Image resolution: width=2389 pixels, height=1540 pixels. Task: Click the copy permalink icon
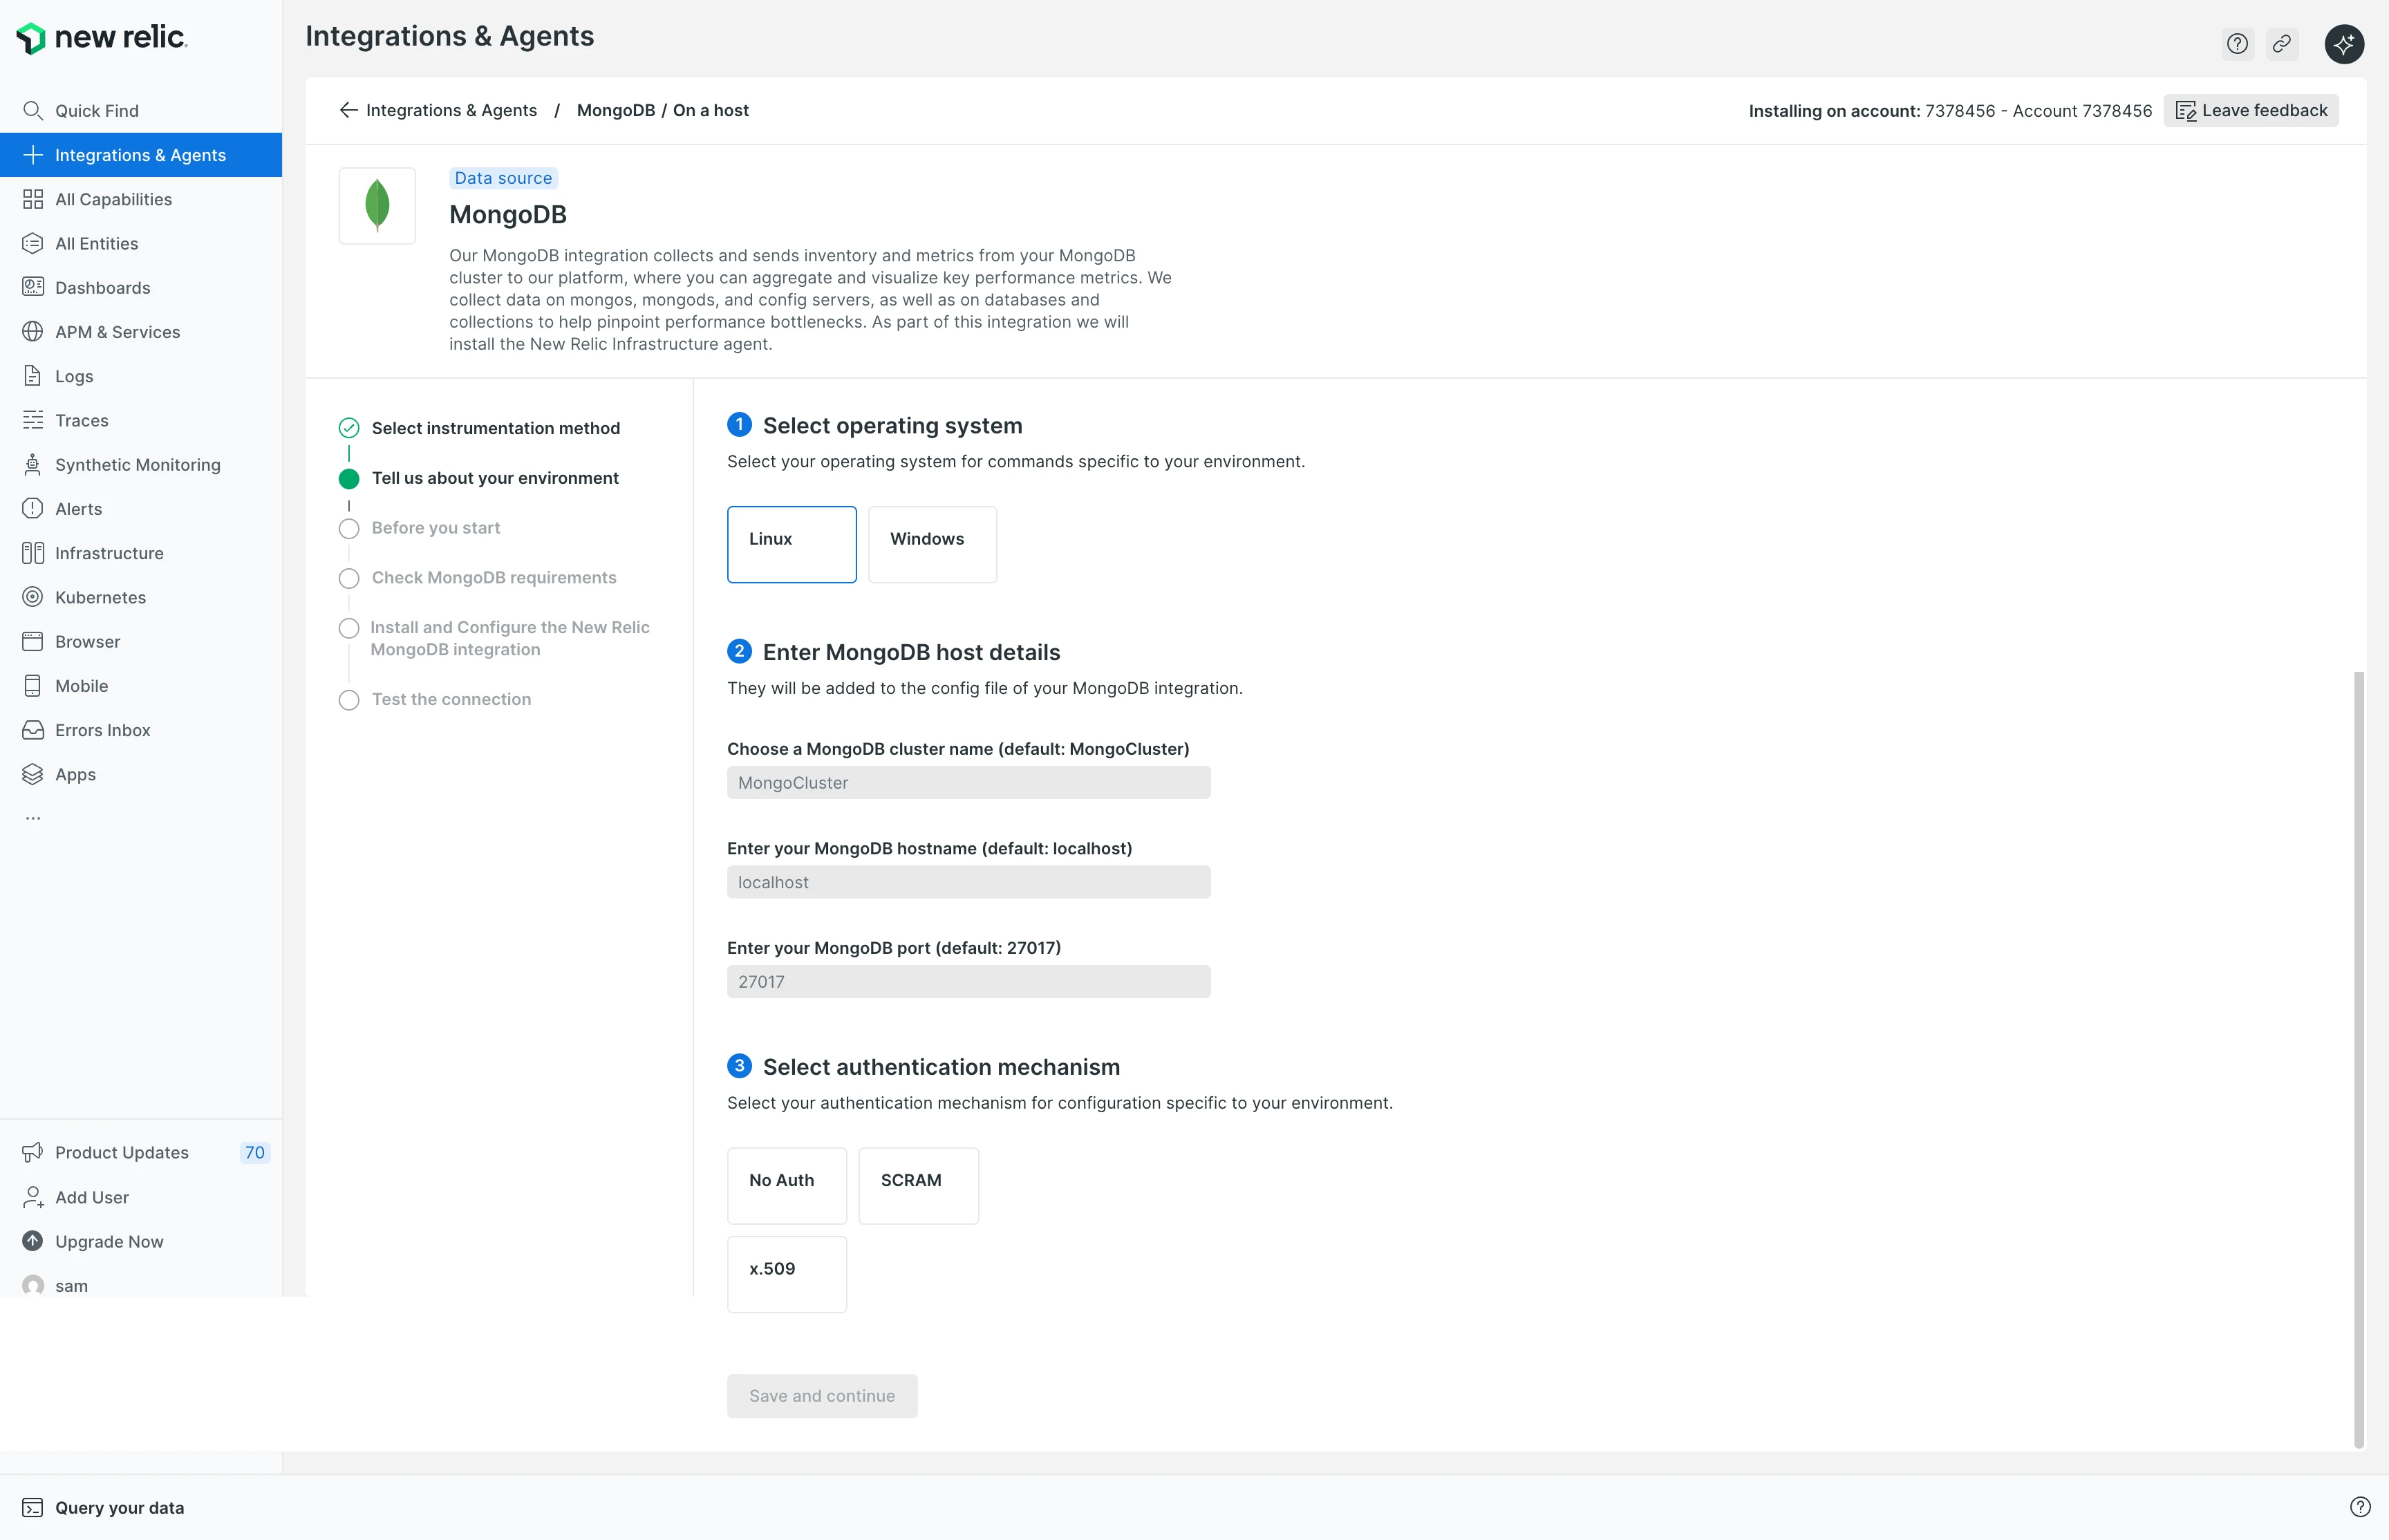click(x=2282, y=44)
